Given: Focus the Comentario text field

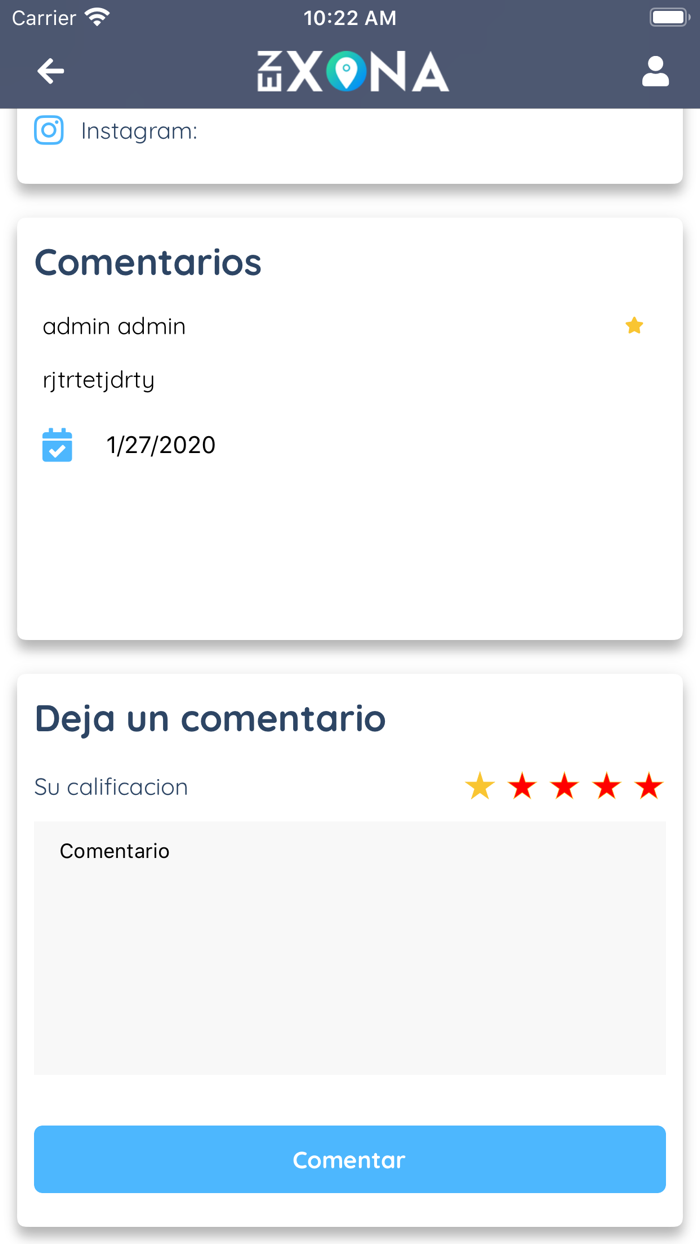Looking at the screenshot, I should coord(350,948).
